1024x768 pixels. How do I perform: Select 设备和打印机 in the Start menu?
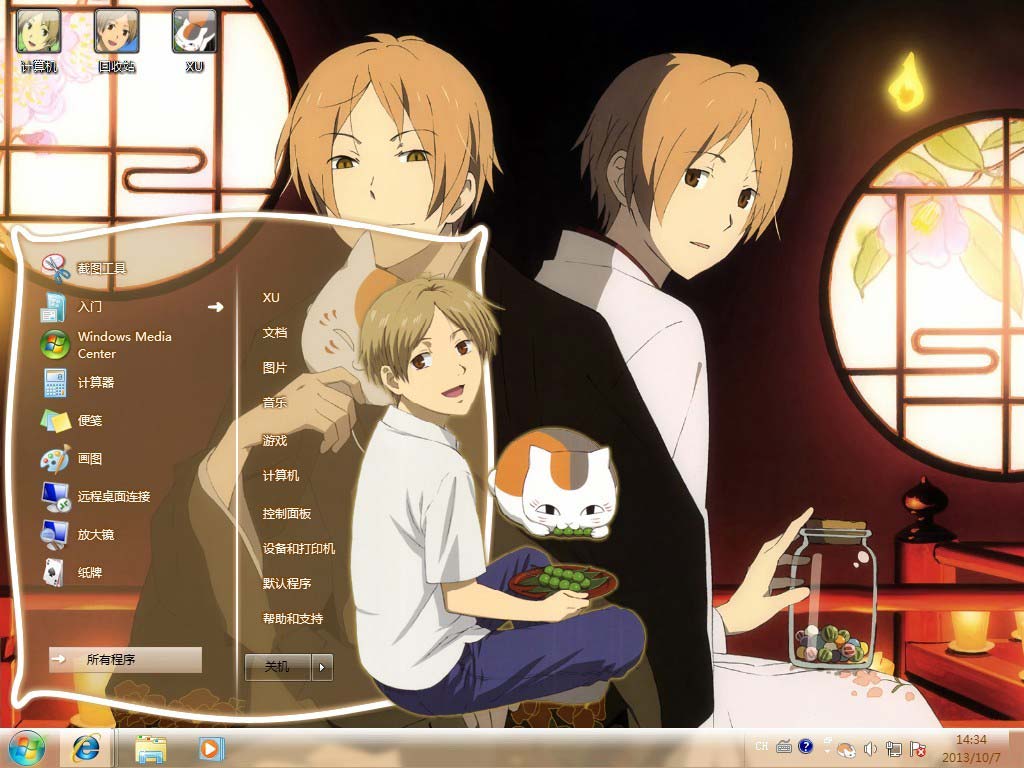click(x=299, y=548)
